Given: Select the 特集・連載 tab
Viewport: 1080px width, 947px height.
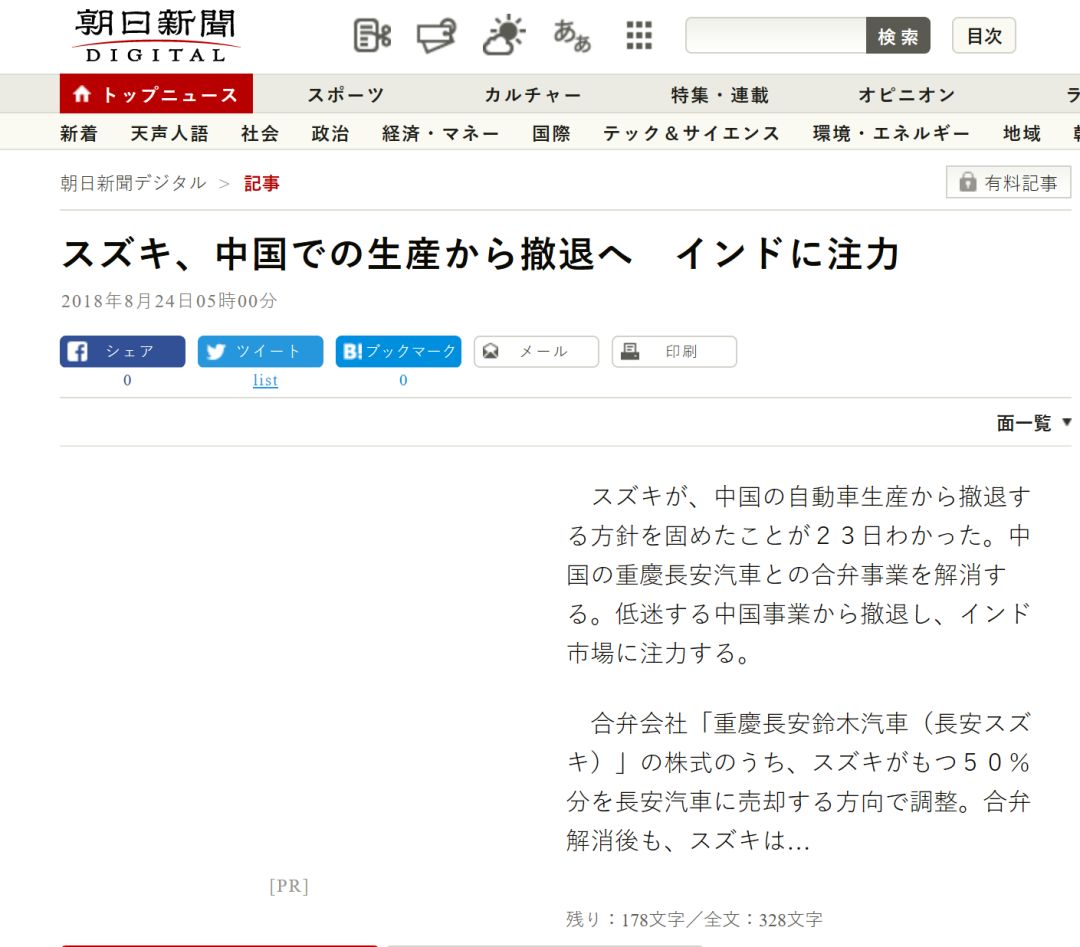Looking at the screenshot, I should pos(720,94).
